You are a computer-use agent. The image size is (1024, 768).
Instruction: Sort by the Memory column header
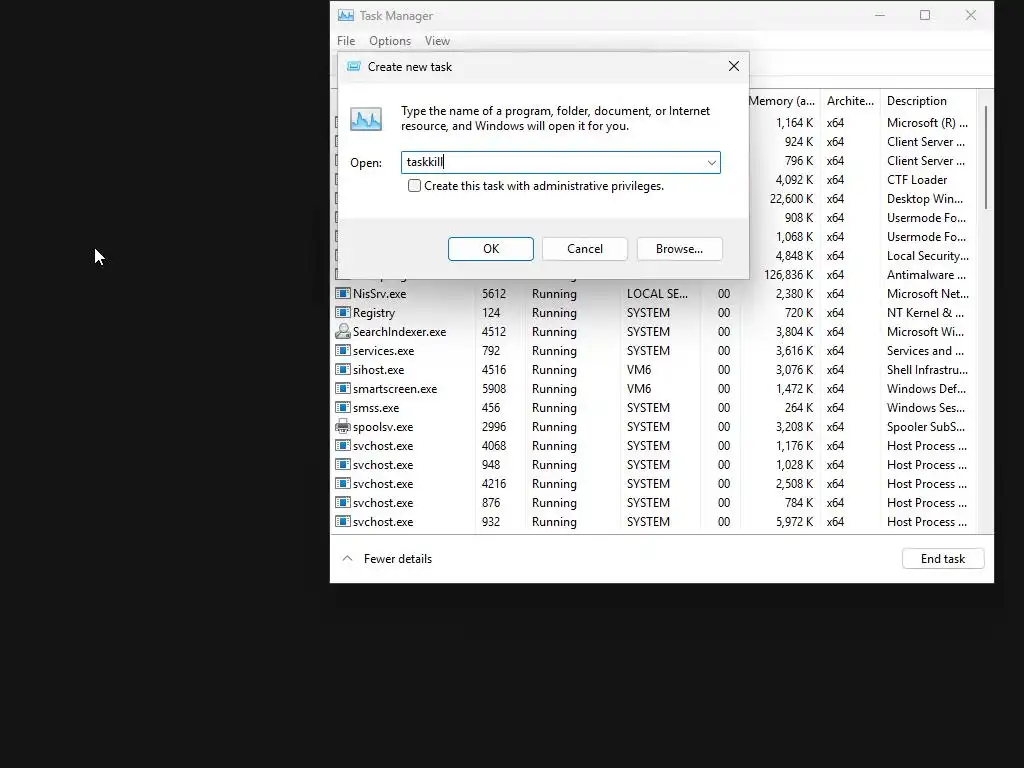782,101
